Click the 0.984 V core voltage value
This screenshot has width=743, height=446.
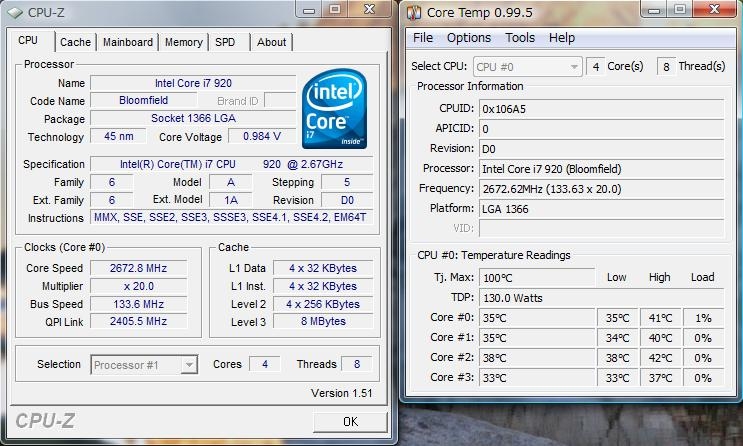coord(262,137)
